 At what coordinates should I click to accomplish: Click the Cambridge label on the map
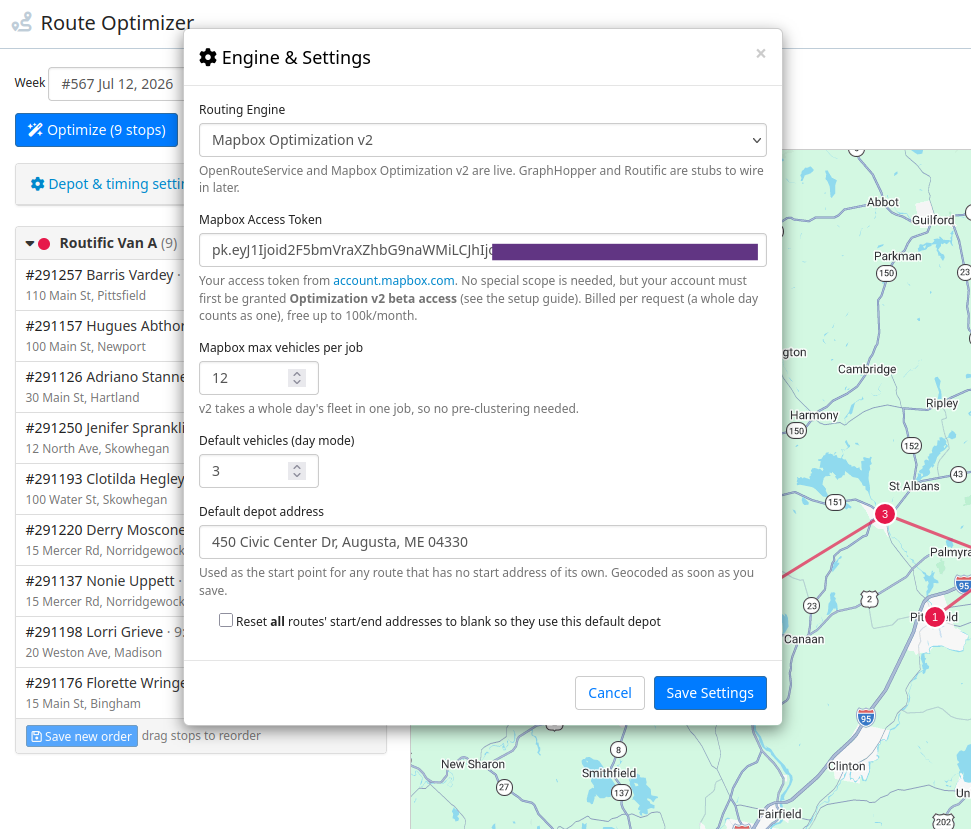(867, 369)
